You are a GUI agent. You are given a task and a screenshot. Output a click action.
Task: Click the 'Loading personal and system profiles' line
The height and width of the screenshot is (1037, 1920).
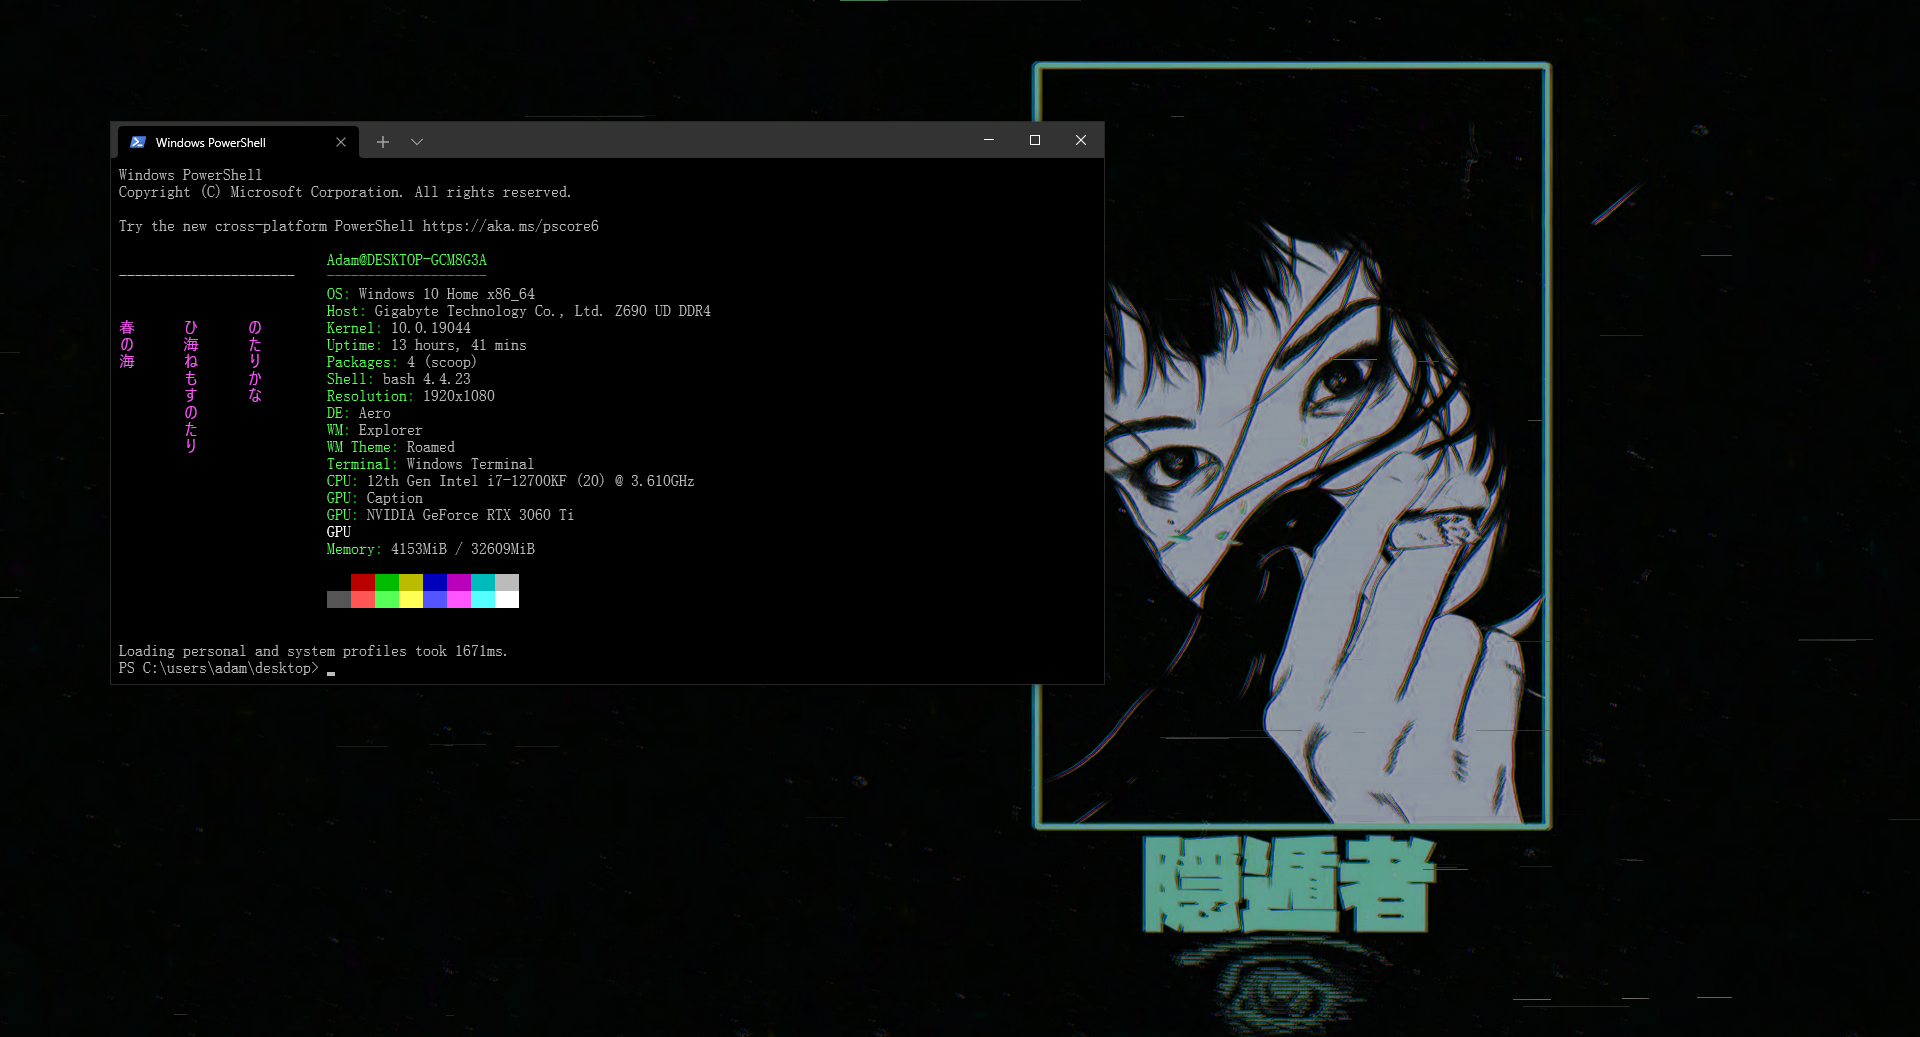point(313,651)
